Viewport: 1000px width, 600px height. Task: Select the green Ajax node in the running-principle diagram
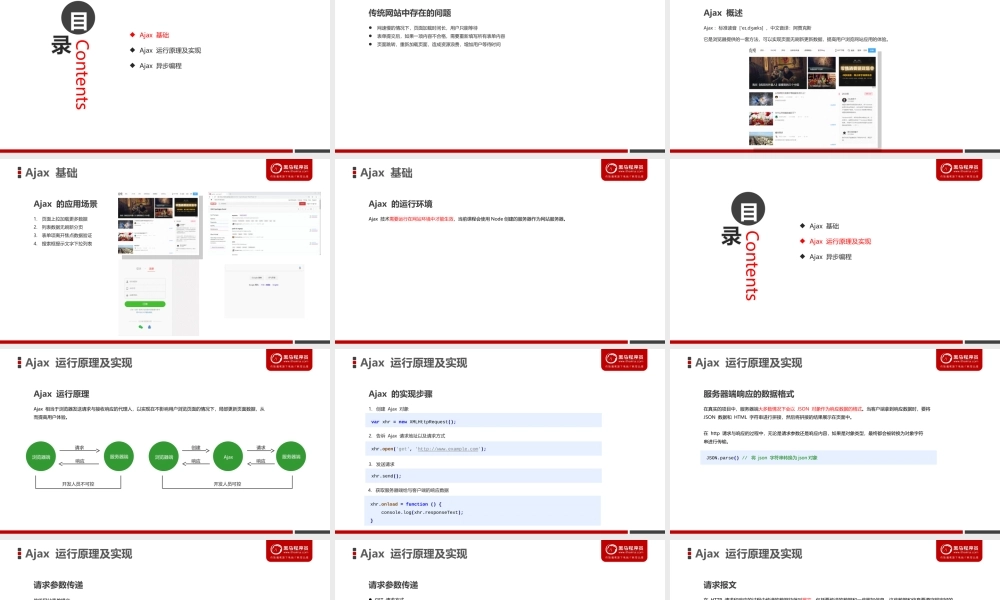226,456
